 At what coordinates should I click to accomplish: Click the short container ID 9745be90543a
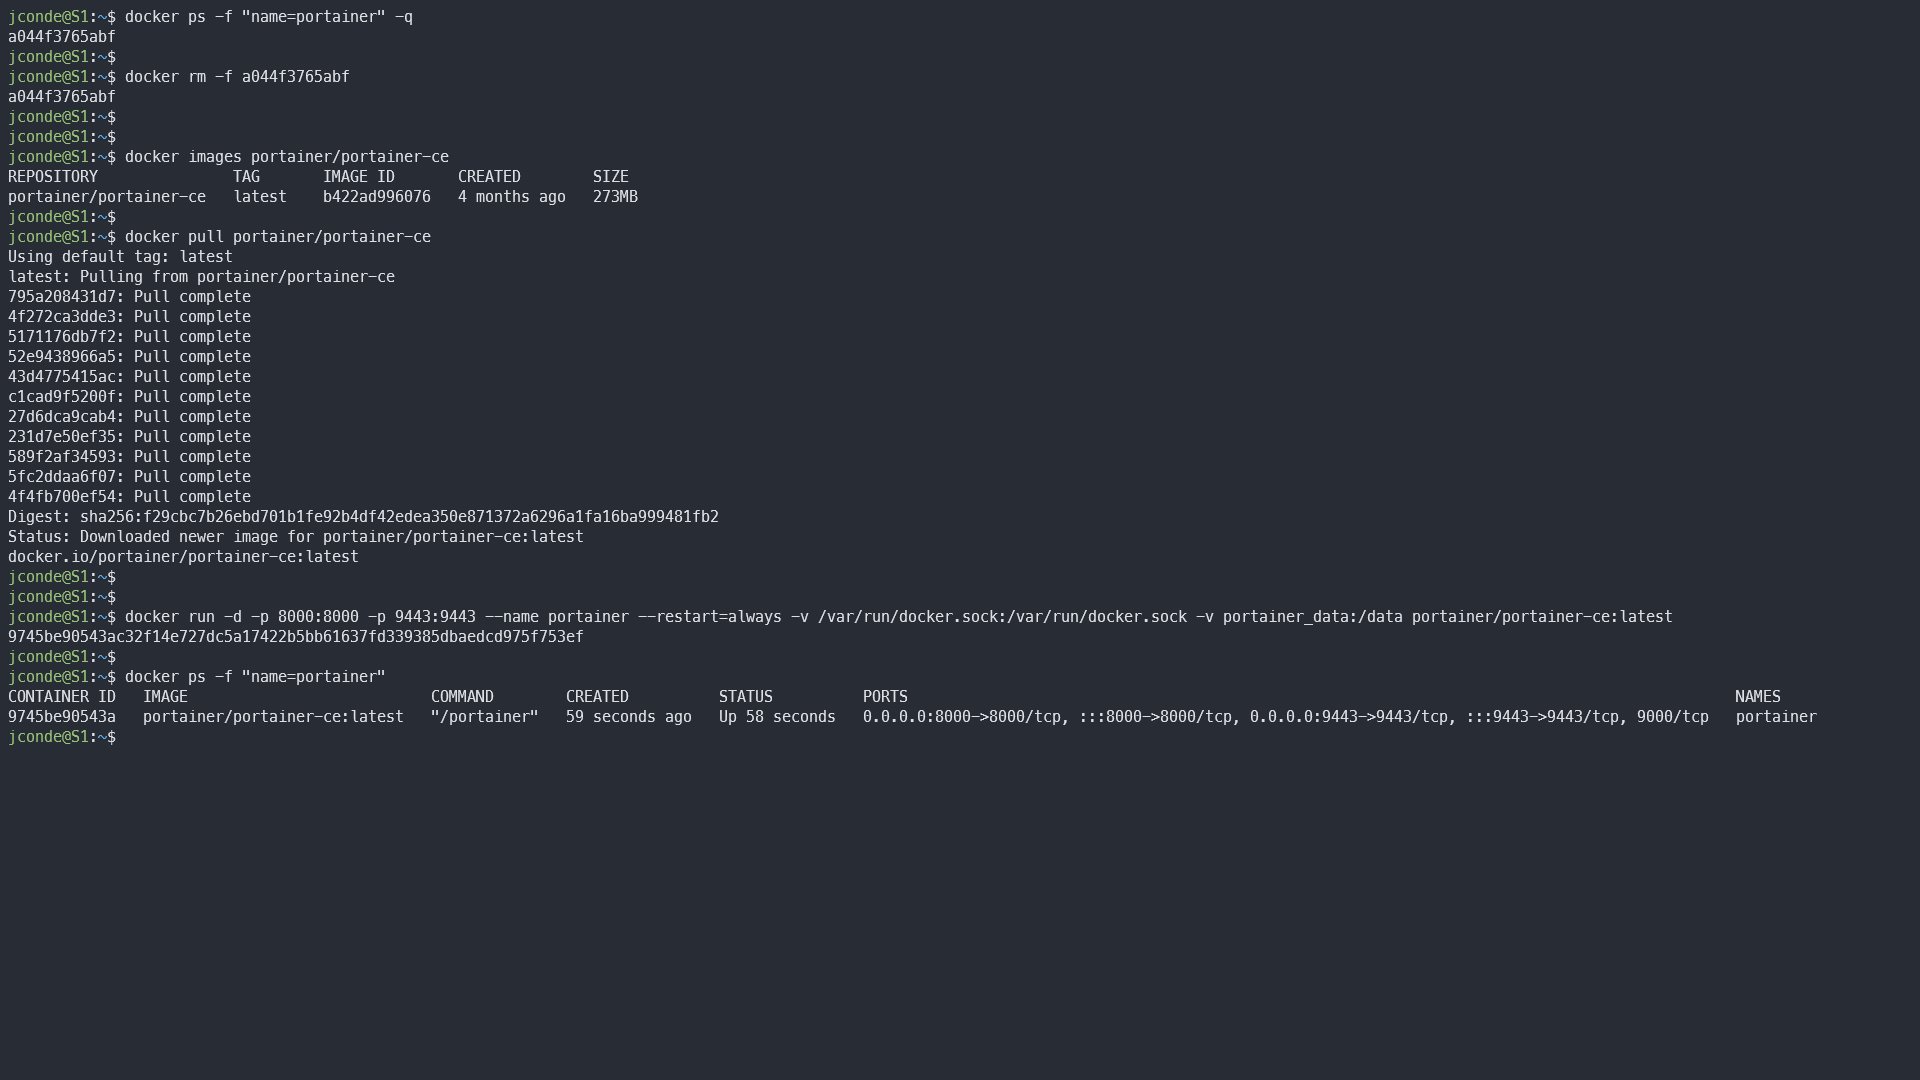coord(62,717)
